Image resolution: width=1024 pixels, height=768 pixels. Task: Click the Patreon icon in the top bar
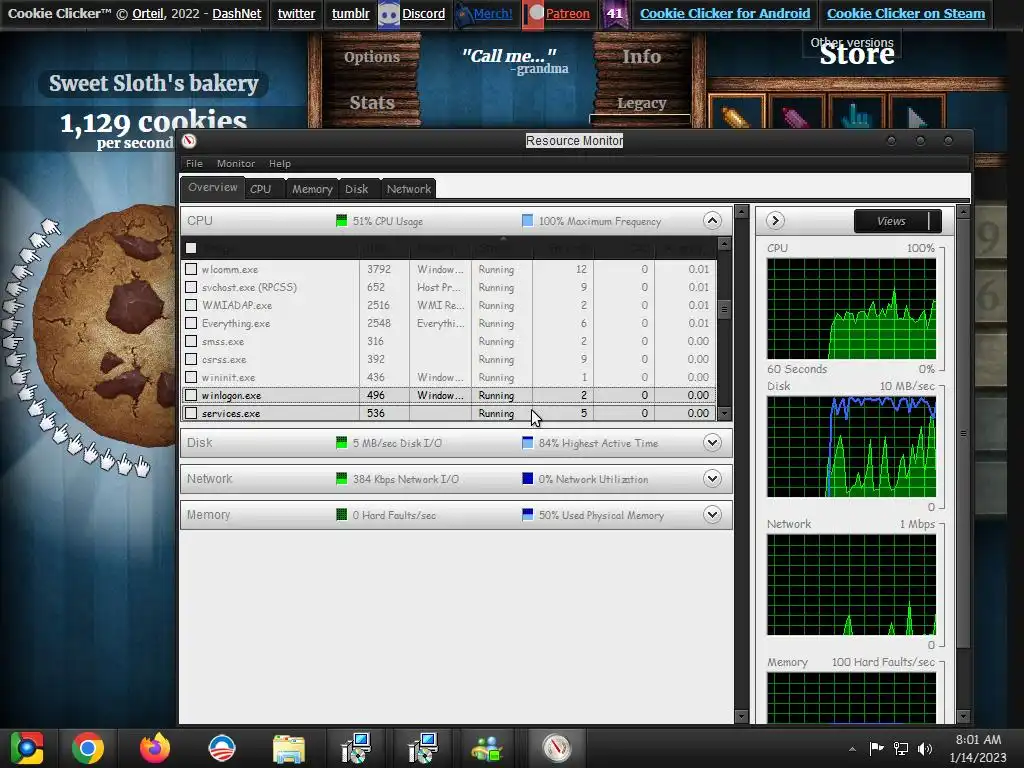tap(533, 14)
